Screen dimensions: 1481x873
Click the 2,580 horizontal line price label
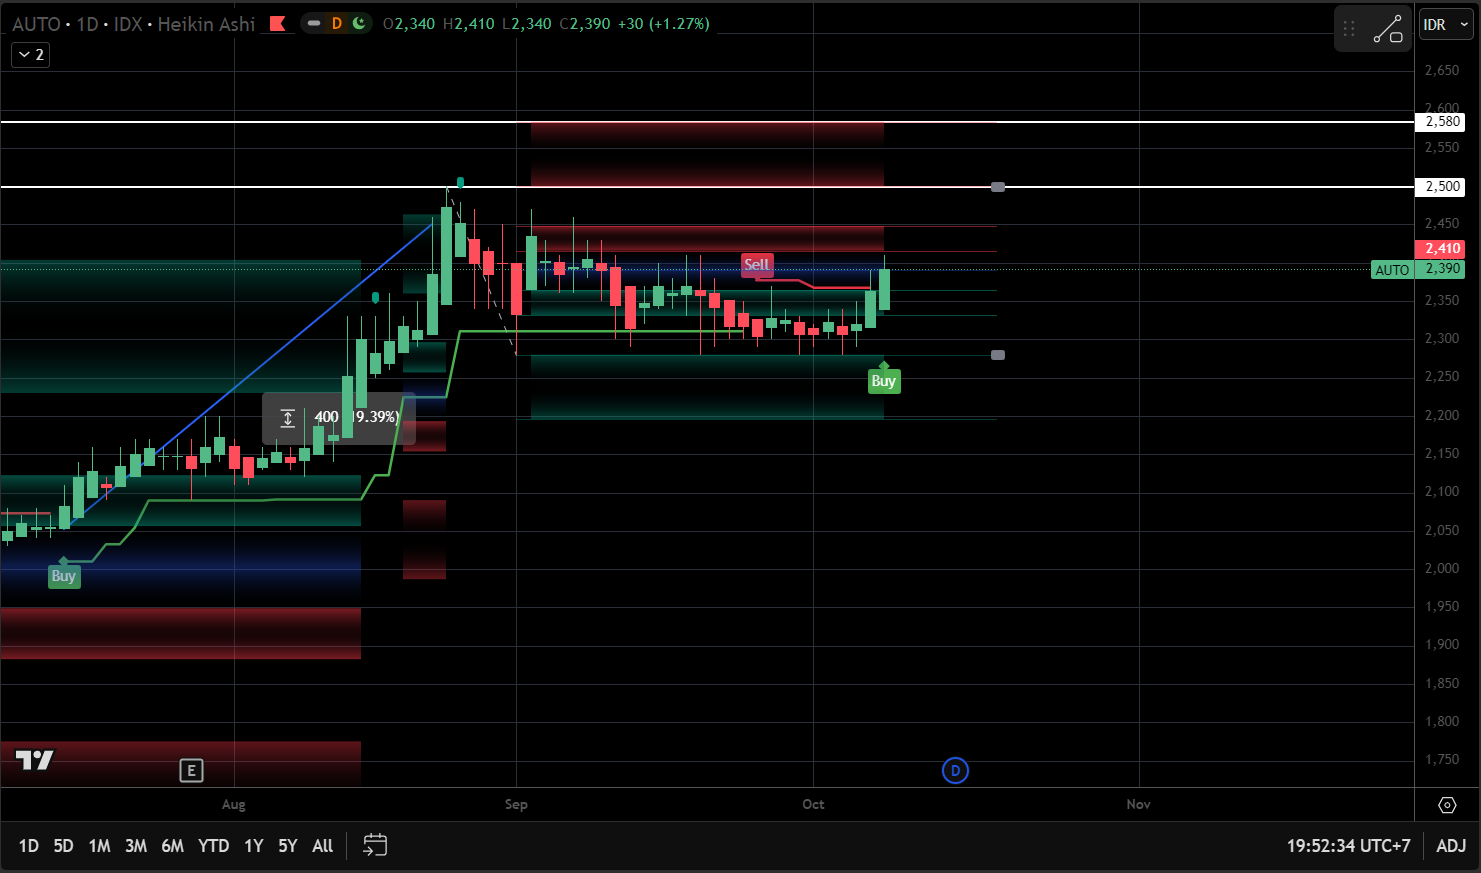click(1442, 122)
